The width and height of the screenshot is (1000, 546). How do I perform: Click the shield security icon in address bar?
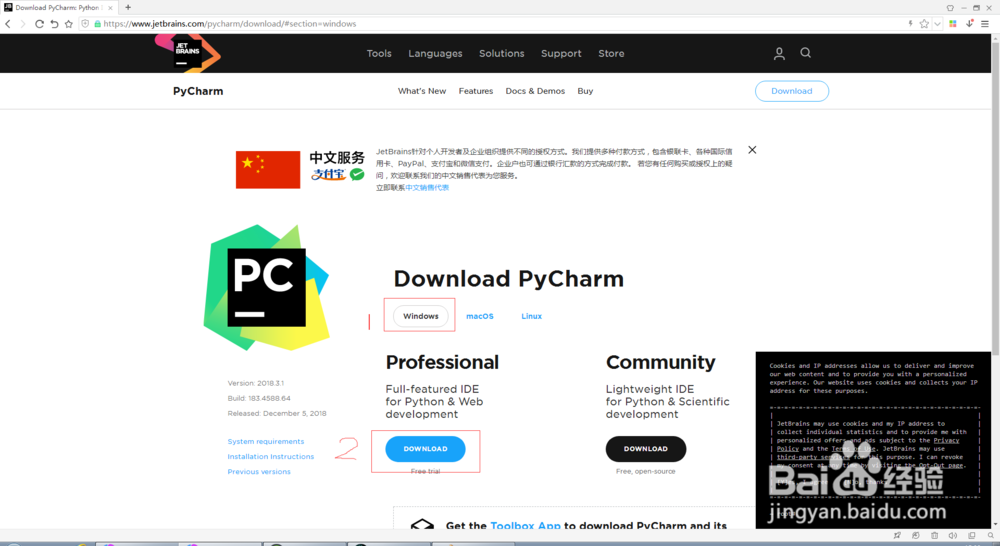[85, 24]
